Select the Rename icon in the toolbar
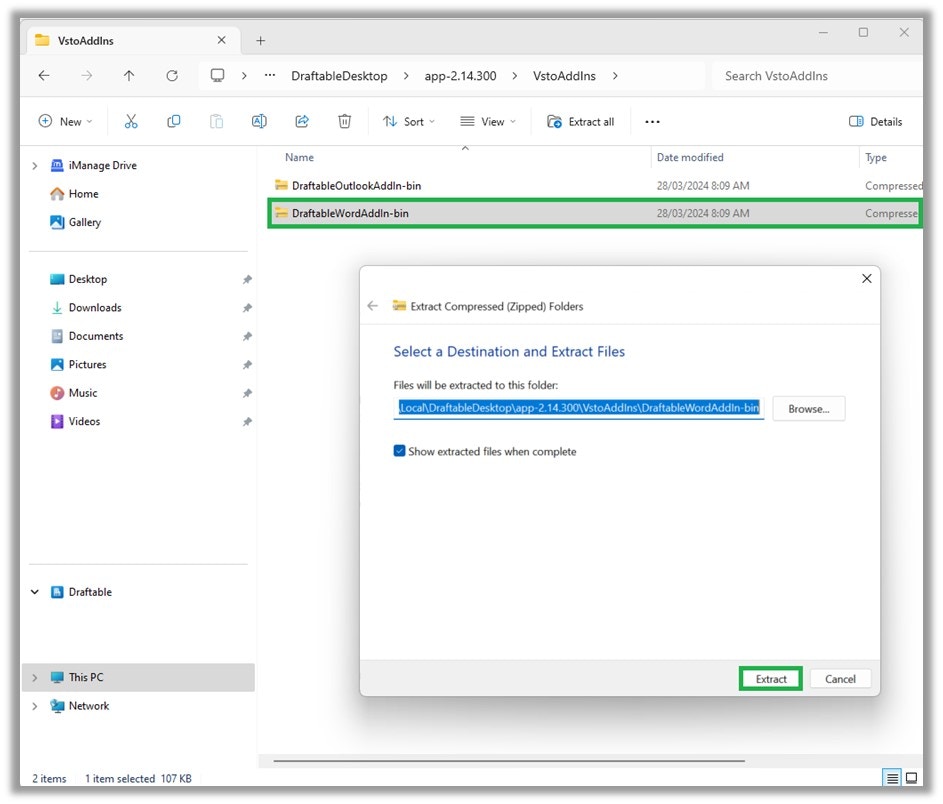Image resolution: width=943 pixels, height=804 pixels. pyautogui.click(x=259, y=121)
